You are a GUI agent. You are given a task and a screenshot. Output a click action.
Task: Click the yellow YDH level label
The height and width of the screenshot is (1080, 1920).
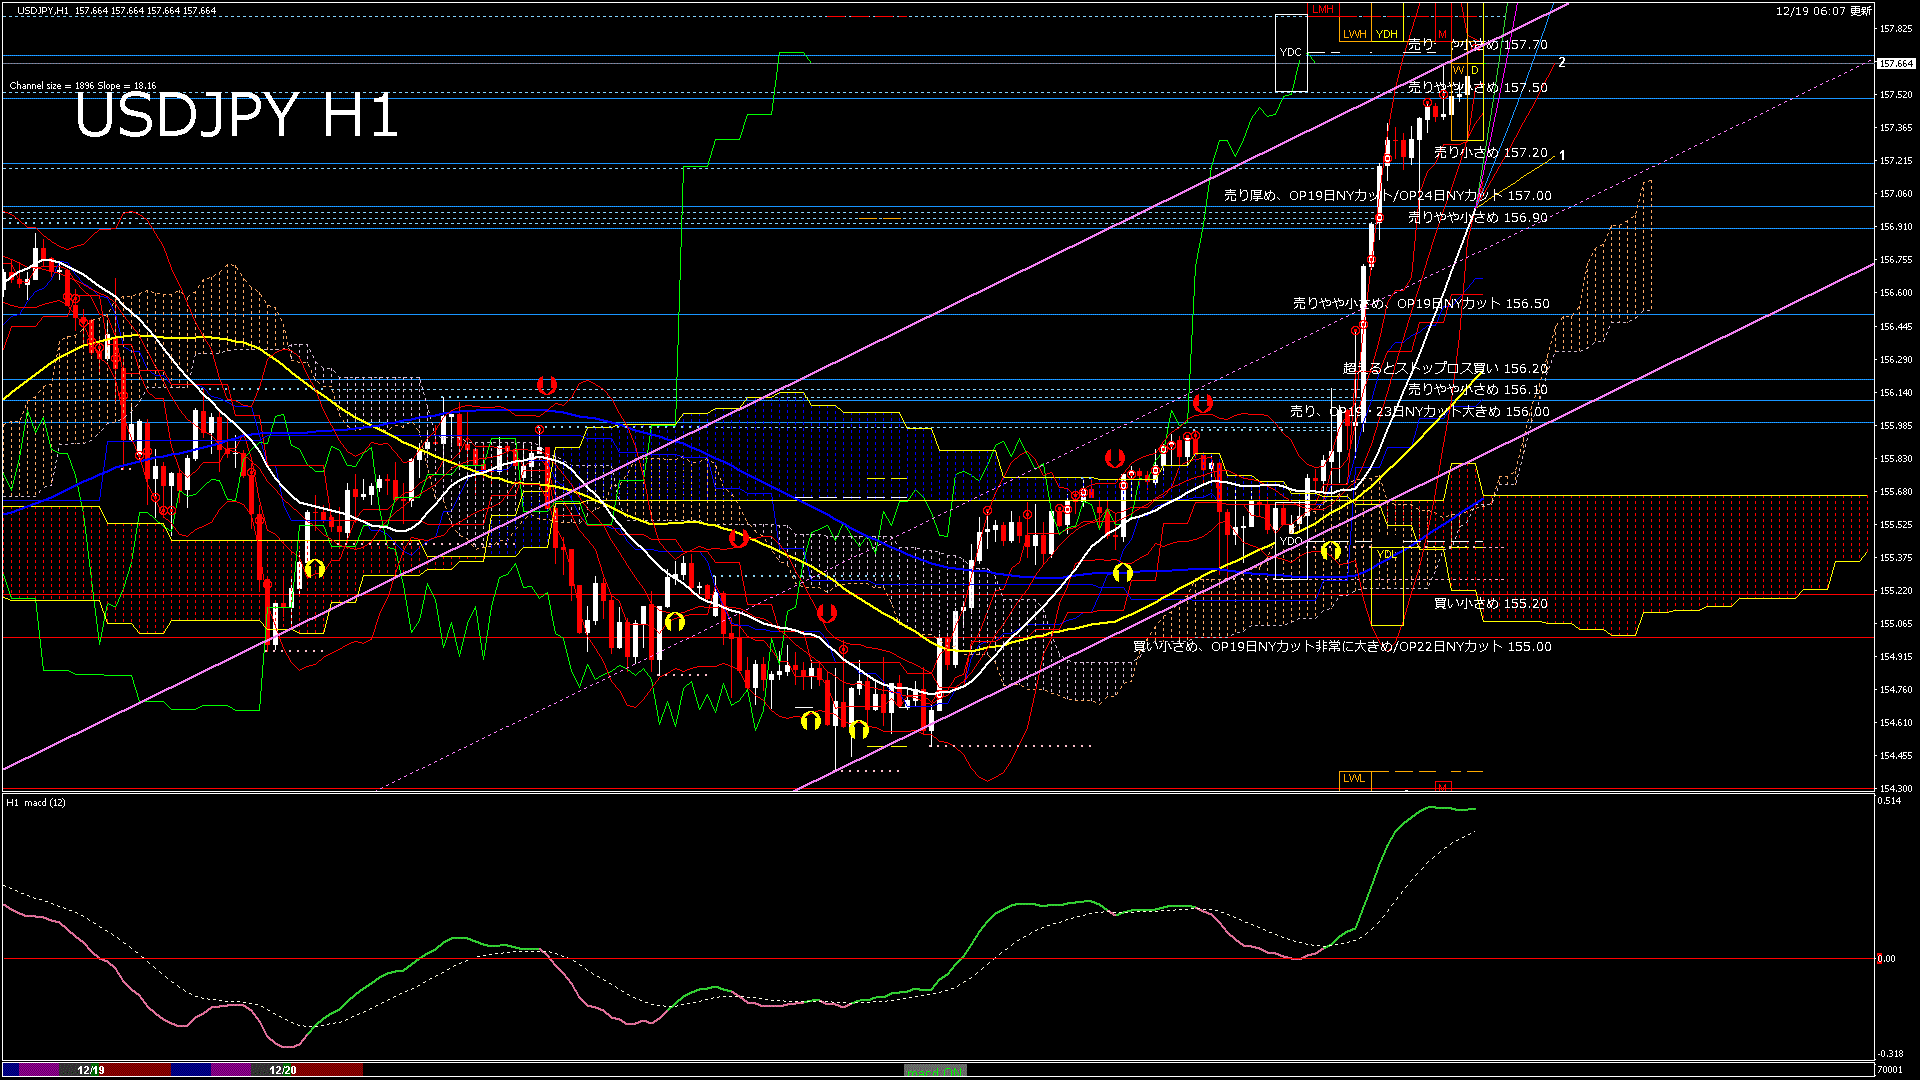coord(1386,34)
